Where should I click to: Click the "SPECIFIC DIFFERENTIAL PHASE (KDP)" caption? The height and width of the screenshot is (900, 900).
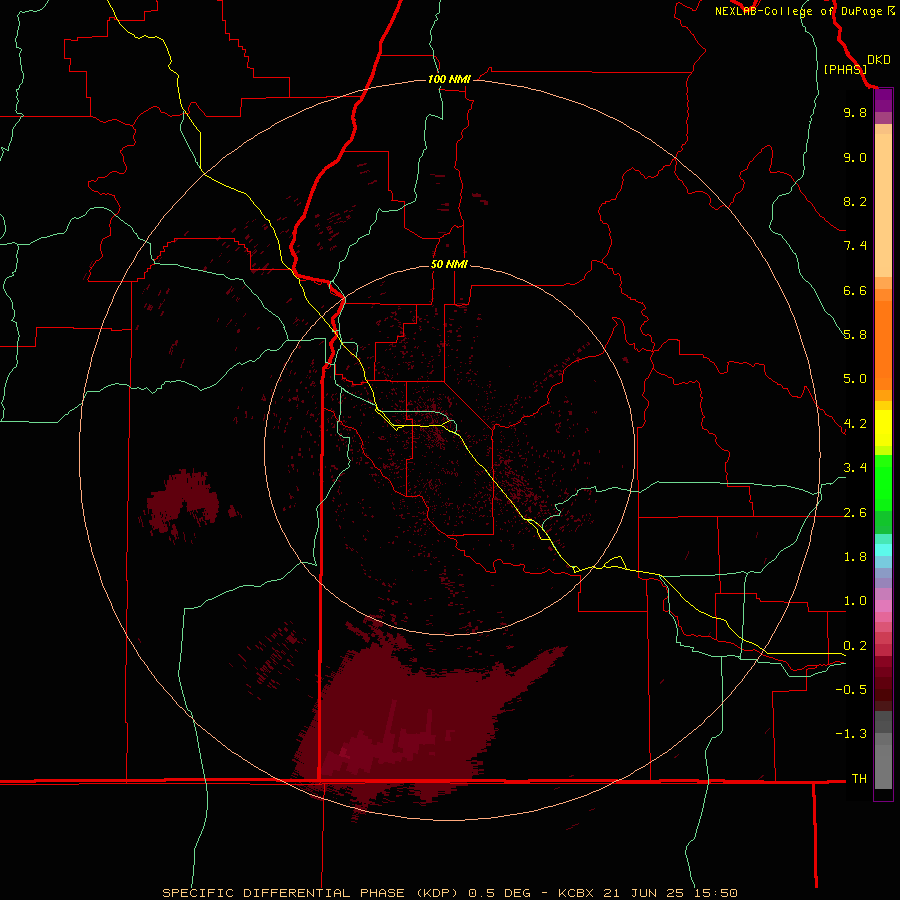310,893
